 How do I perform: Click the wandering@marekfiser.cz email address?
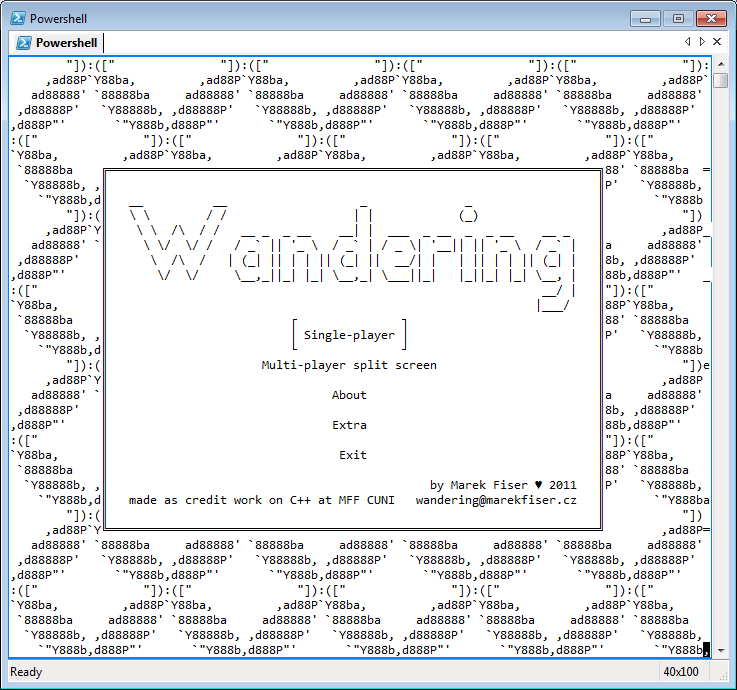coord(495,500)
